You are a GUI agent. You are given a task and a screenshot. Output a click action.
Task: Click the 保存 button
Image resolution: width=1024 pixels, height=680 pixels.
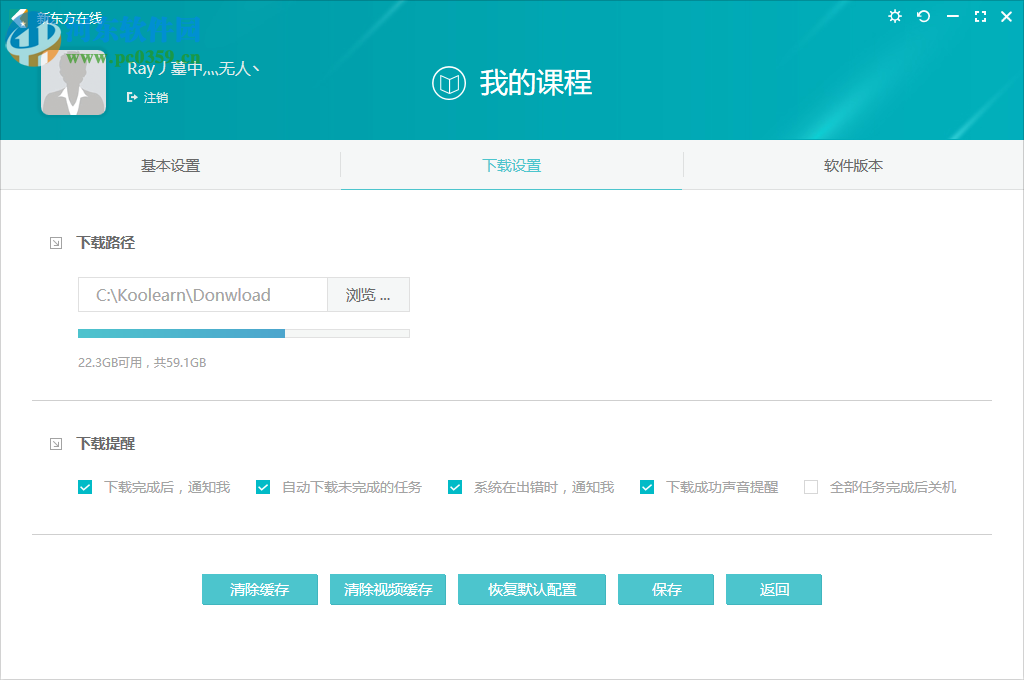pyautogui.click(x=665, y=589)
